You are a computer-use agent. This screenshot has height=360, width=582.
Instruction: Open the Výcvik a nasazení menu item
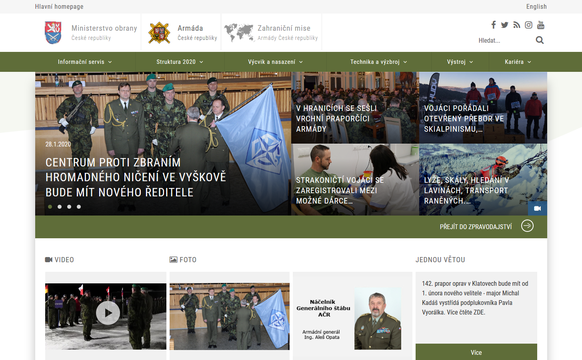275,62
